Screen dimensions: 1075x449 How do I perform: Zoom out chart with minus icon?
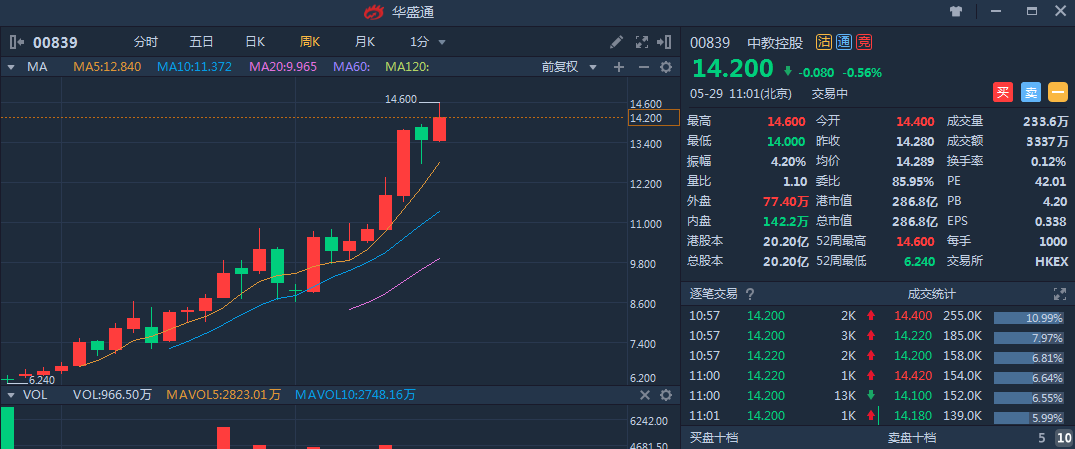coord(643,66)
